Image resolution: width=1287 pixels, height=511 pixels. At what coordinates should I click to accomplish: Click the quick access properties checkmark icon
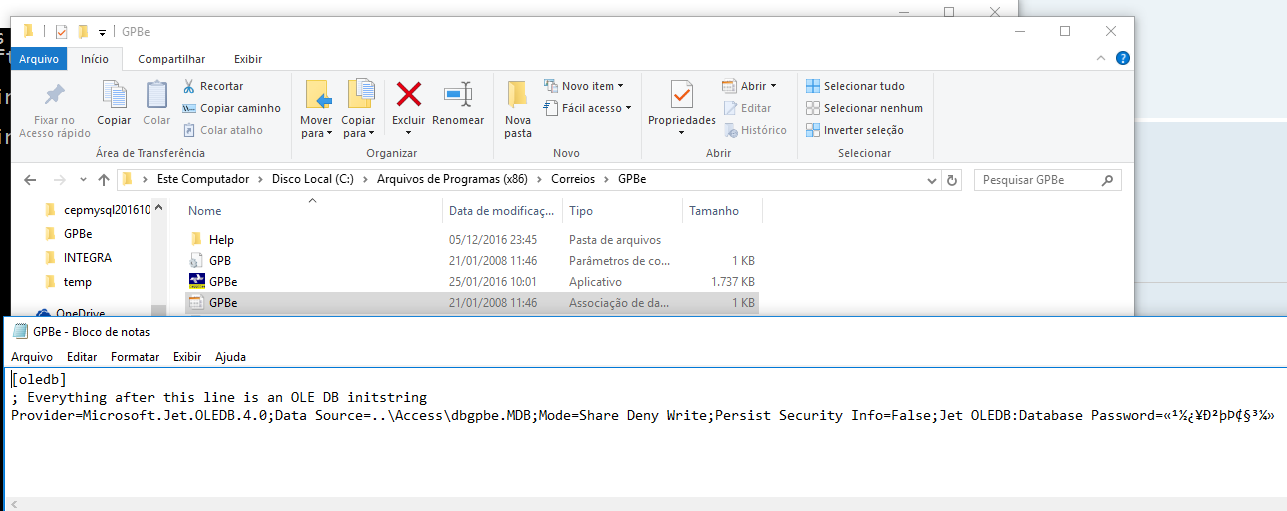pyautogui.click(x=61, y=32)
